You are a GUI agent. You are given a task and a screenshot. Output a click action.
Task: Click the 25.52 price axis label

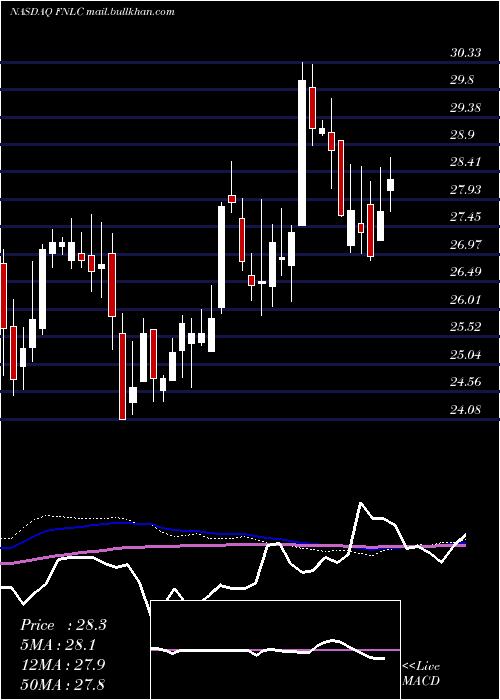[466, 327]
